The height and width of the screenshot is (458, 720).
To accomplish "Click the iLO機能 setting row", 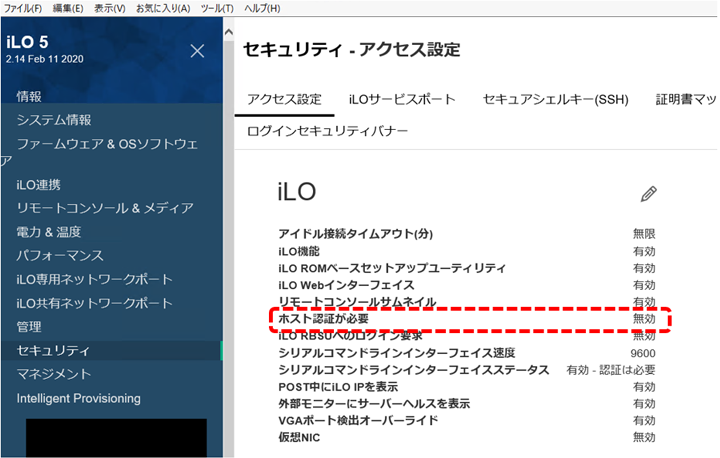I will 467,251.
